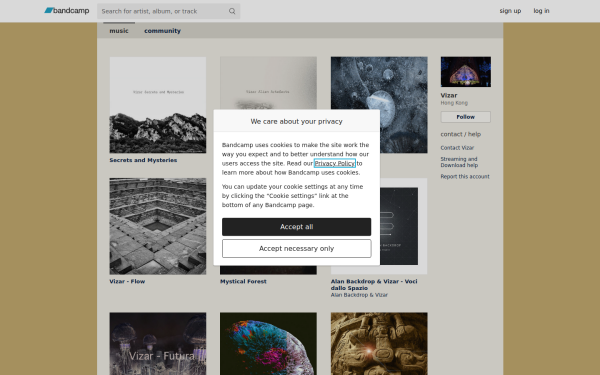
Task: Click Accept necessary only button
Action: (x=297, y=248)
